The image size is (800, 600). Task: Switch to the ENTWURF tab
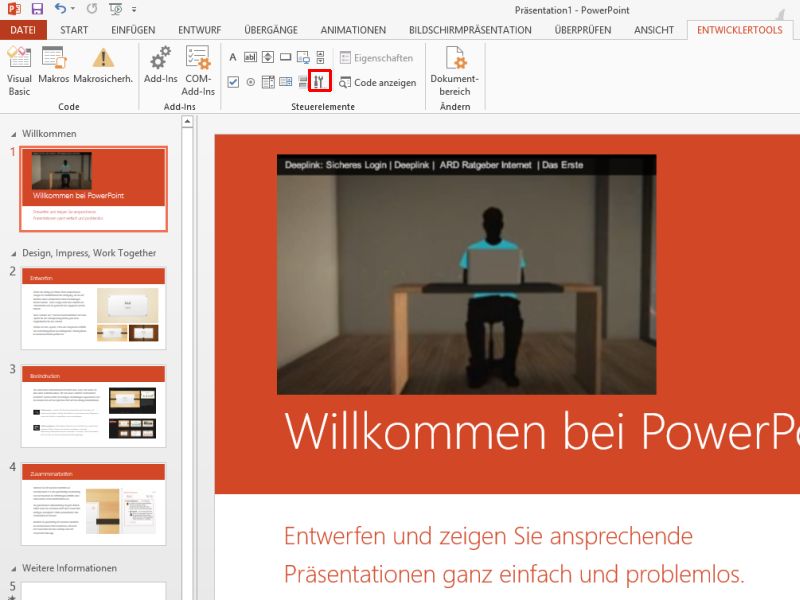[x=199, y=30]
